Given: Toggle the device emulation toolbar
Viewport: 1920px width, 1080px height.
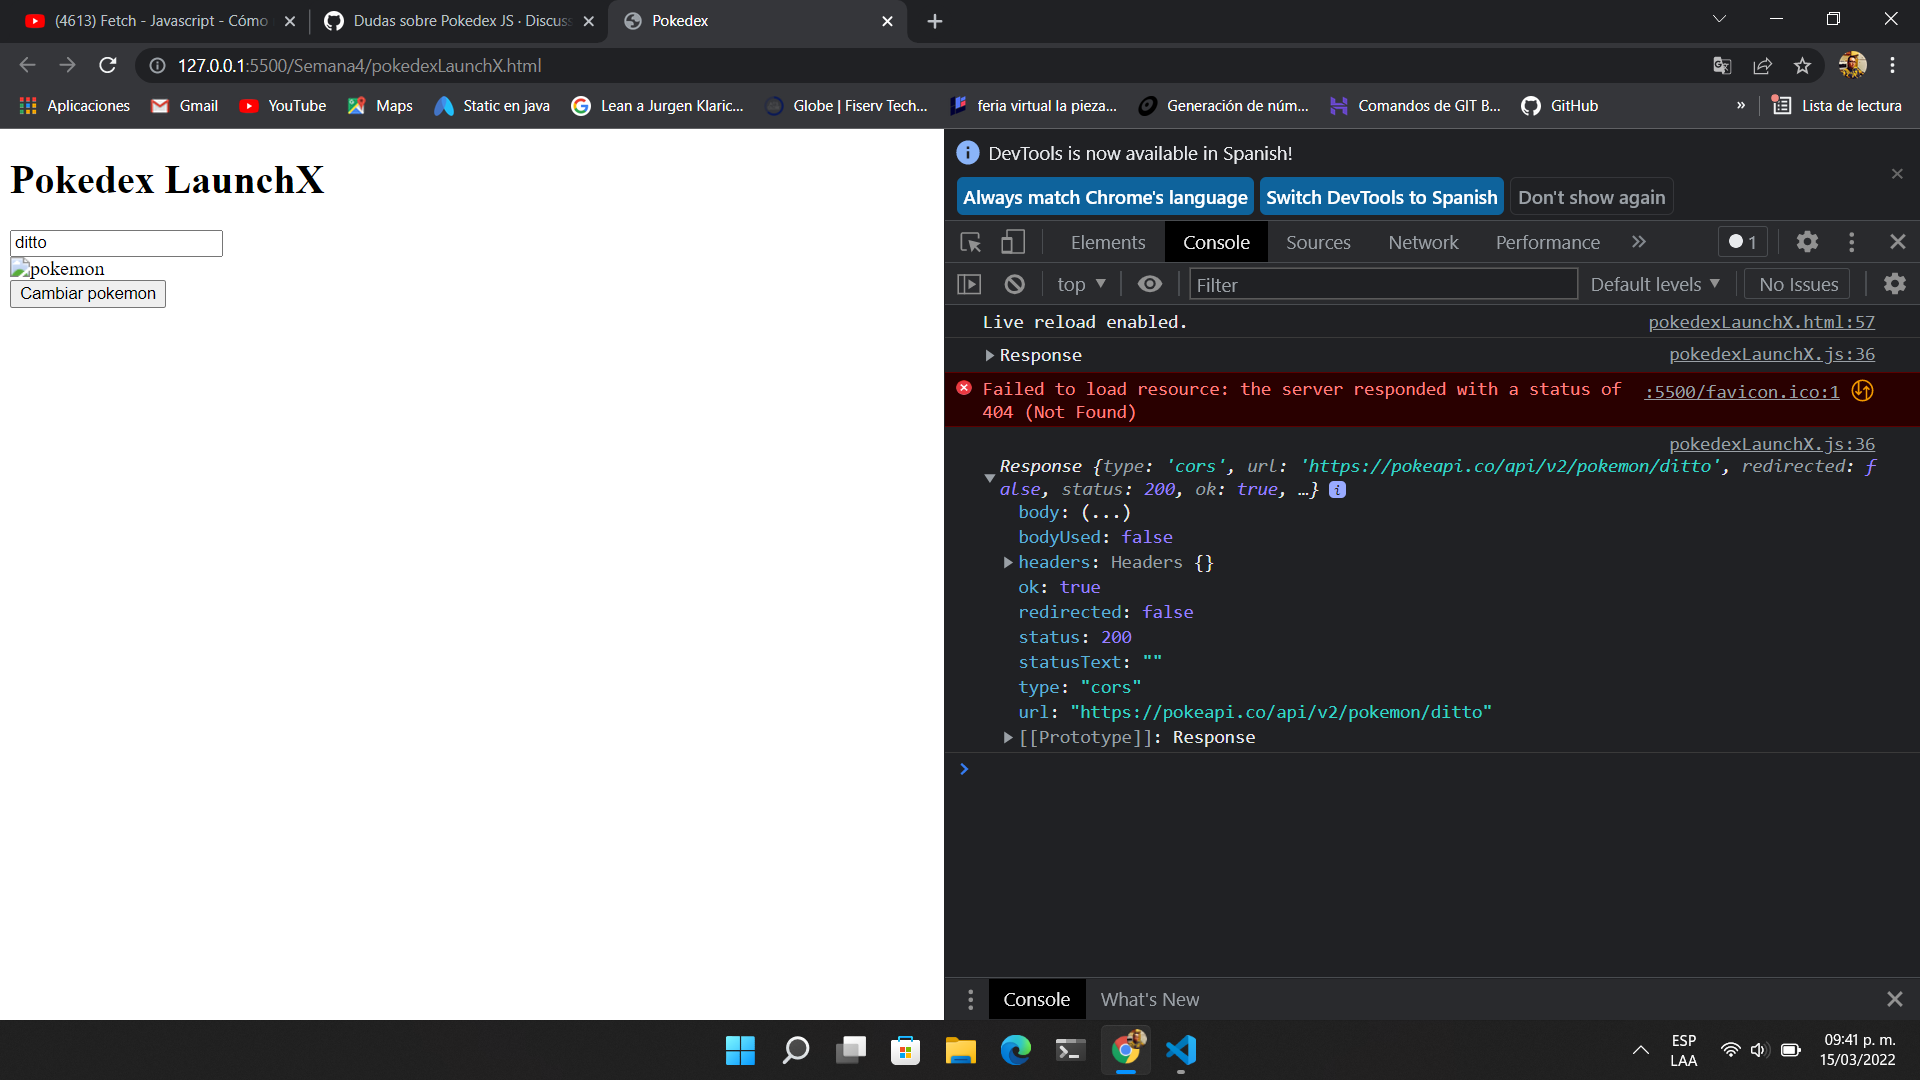Looking at the screenshot, I should coord(1013,242).
